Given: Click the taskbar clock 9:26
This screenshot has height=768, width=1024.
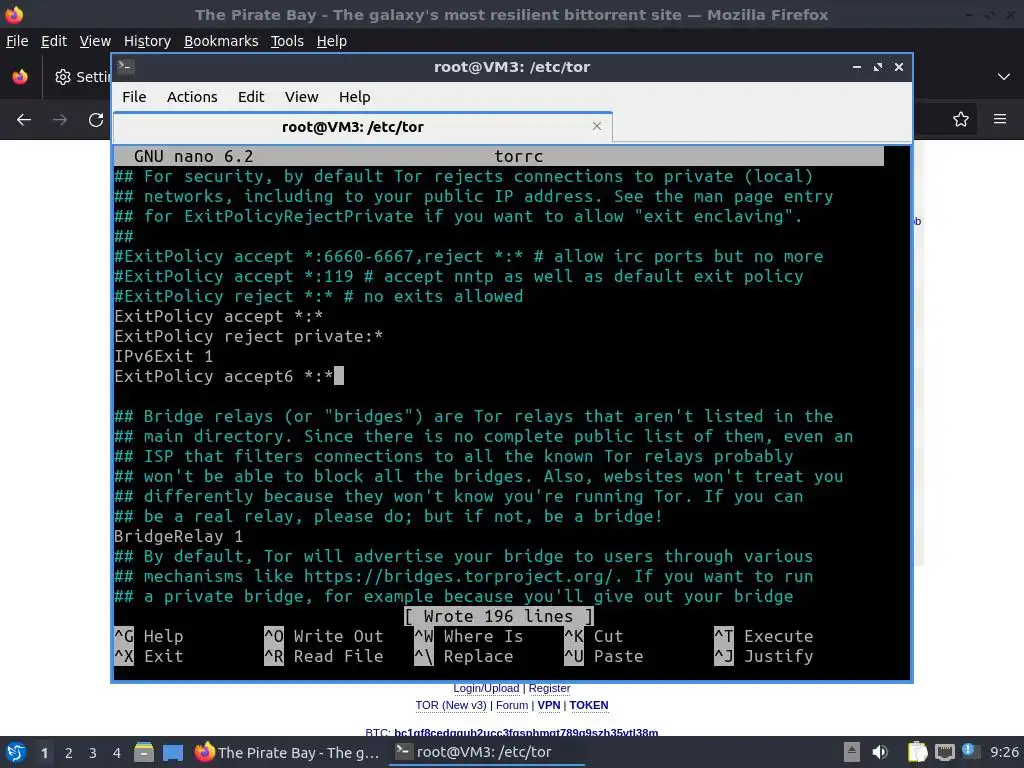Looking at the screenshot, I should tap(1004, 752).
